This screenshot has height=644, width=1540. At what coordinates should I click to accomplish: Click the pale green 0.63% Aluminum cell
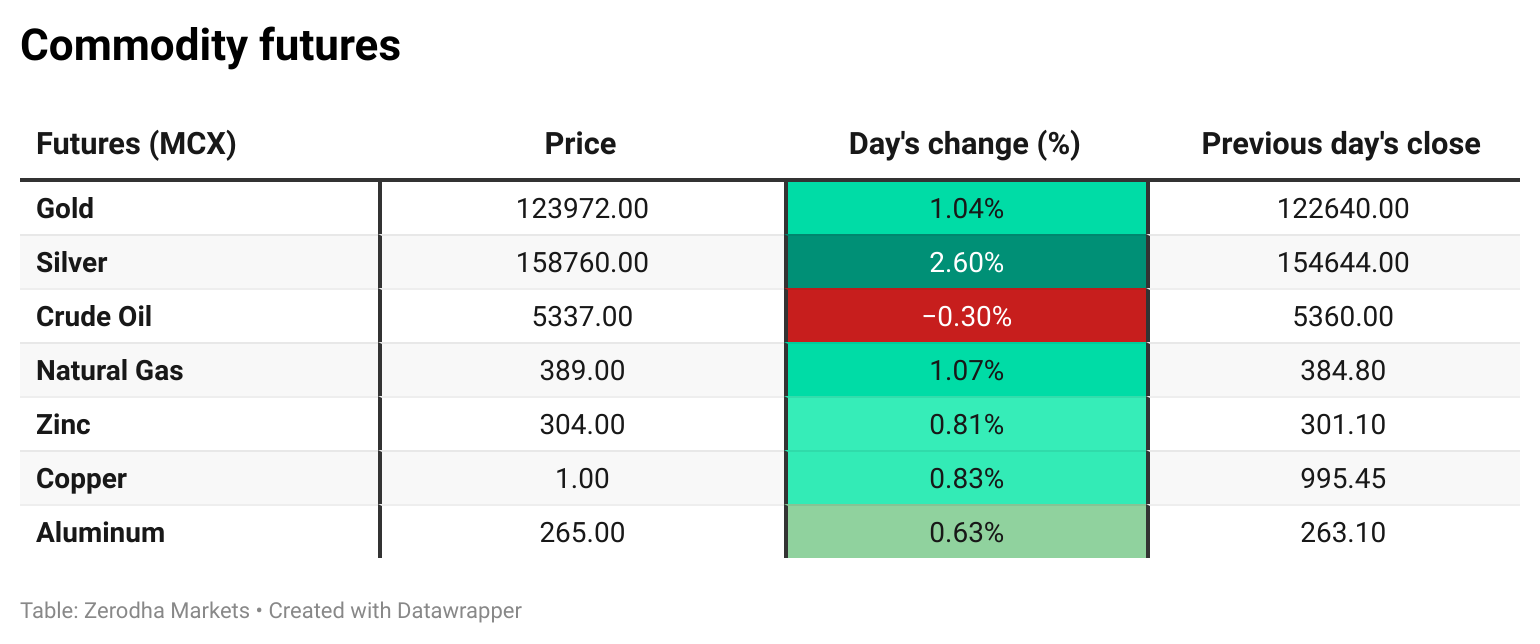966,533
